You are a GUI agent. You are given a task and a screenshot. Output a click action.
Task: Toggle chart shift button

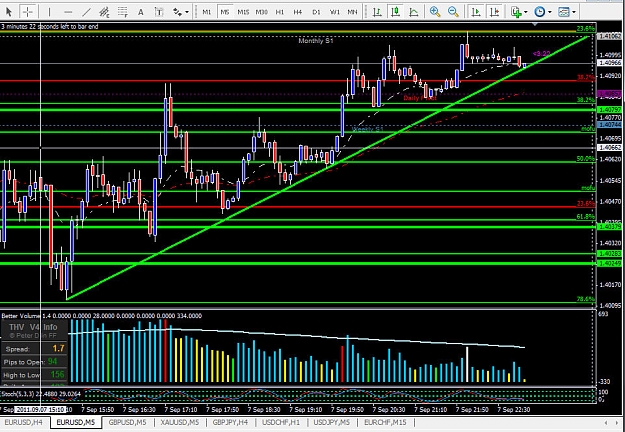(x=494, y=12)
